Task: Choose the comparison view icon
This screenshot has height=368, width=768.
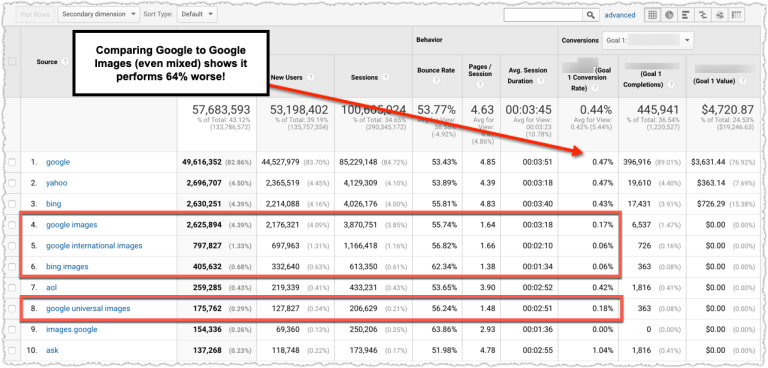Action: 702,15
